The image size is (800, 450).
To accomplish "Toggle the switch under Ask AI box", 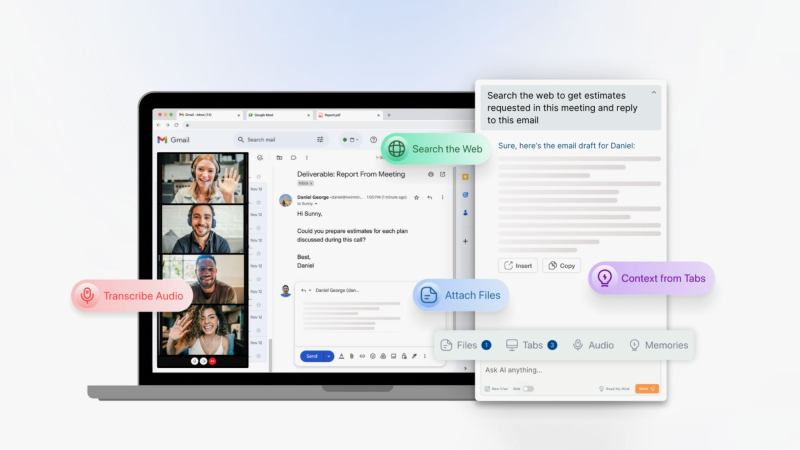I will tap(528, 389).
